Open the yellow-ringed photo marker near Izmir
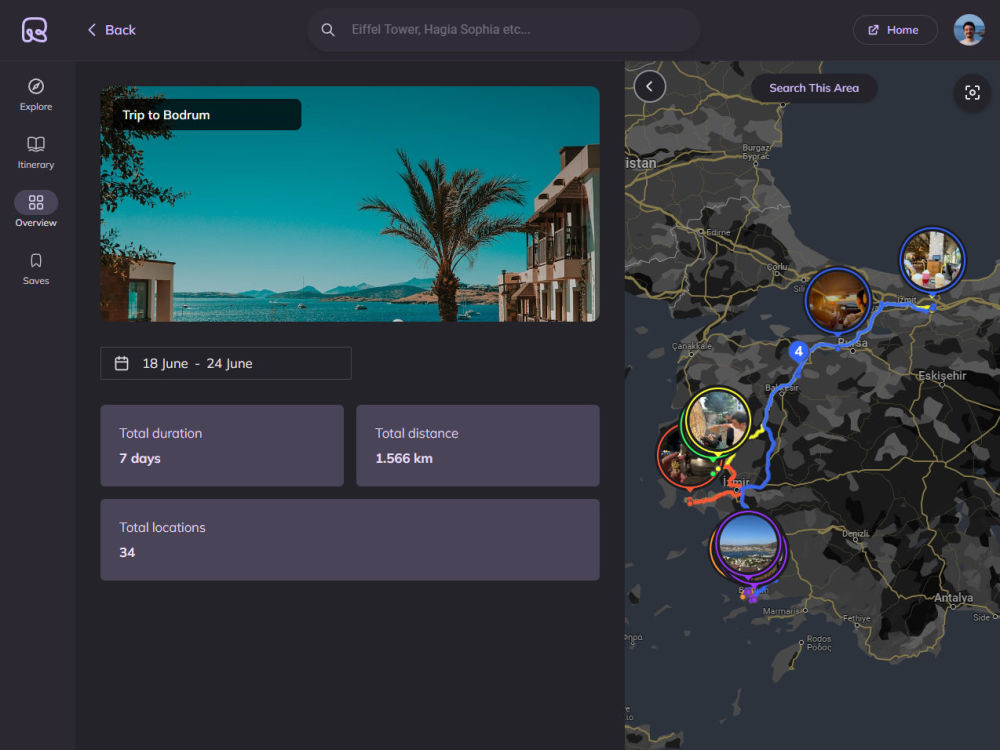This screenshot has width=1000, height=750. (x=717, y=420)
